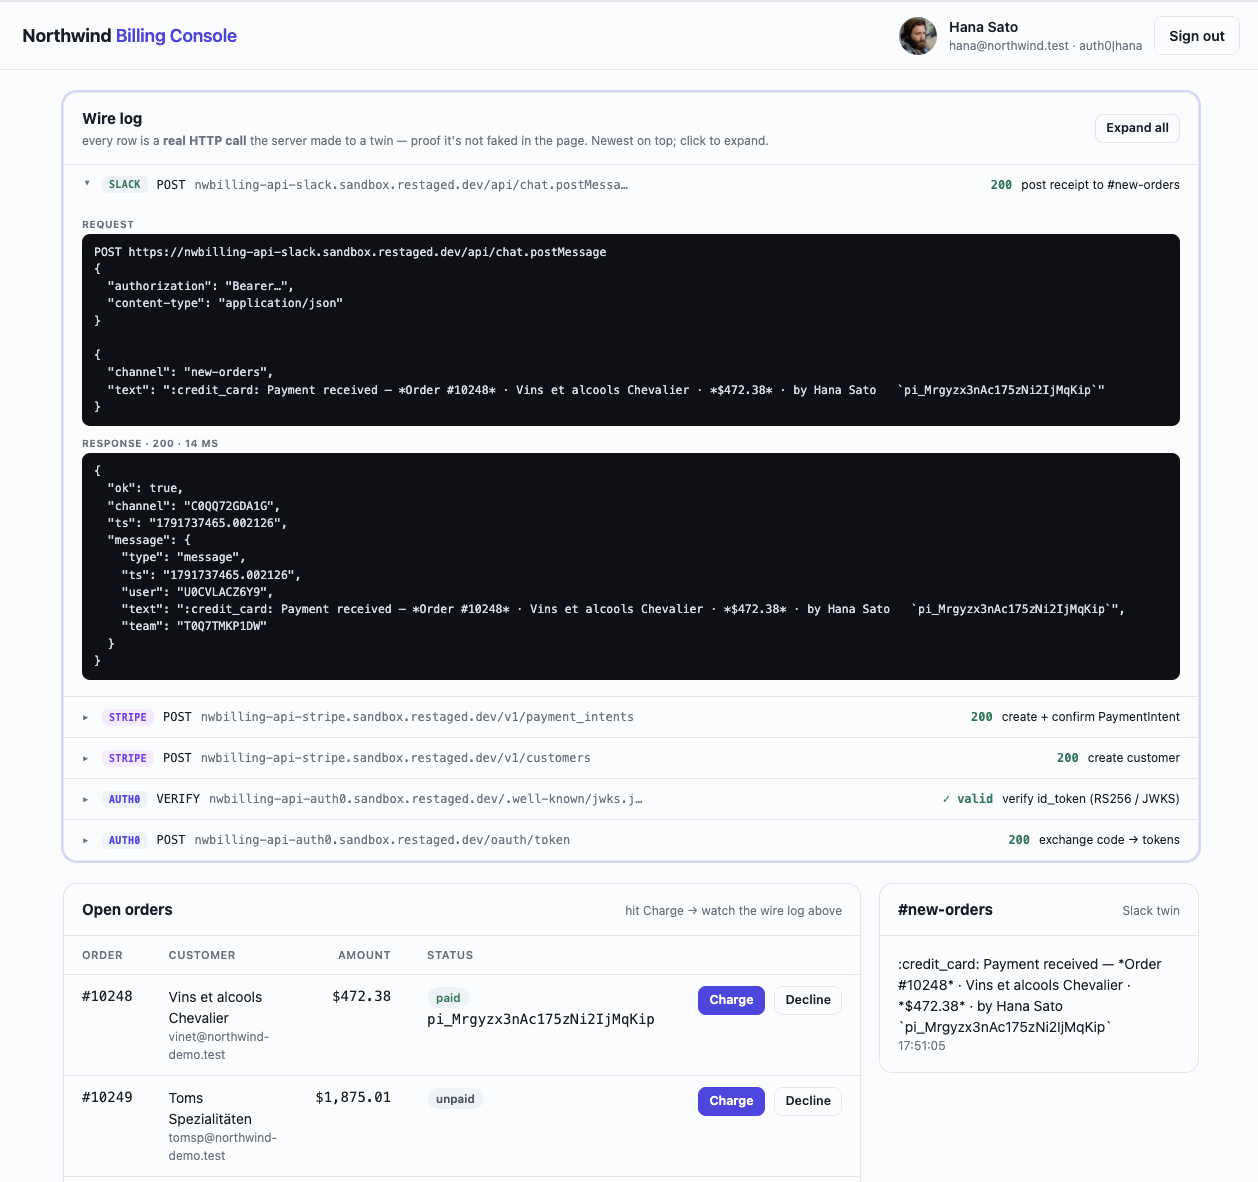Click the Northwind Billing Console title
The width and height of the screenshot is (1258, 1182).
coord(130,36)
